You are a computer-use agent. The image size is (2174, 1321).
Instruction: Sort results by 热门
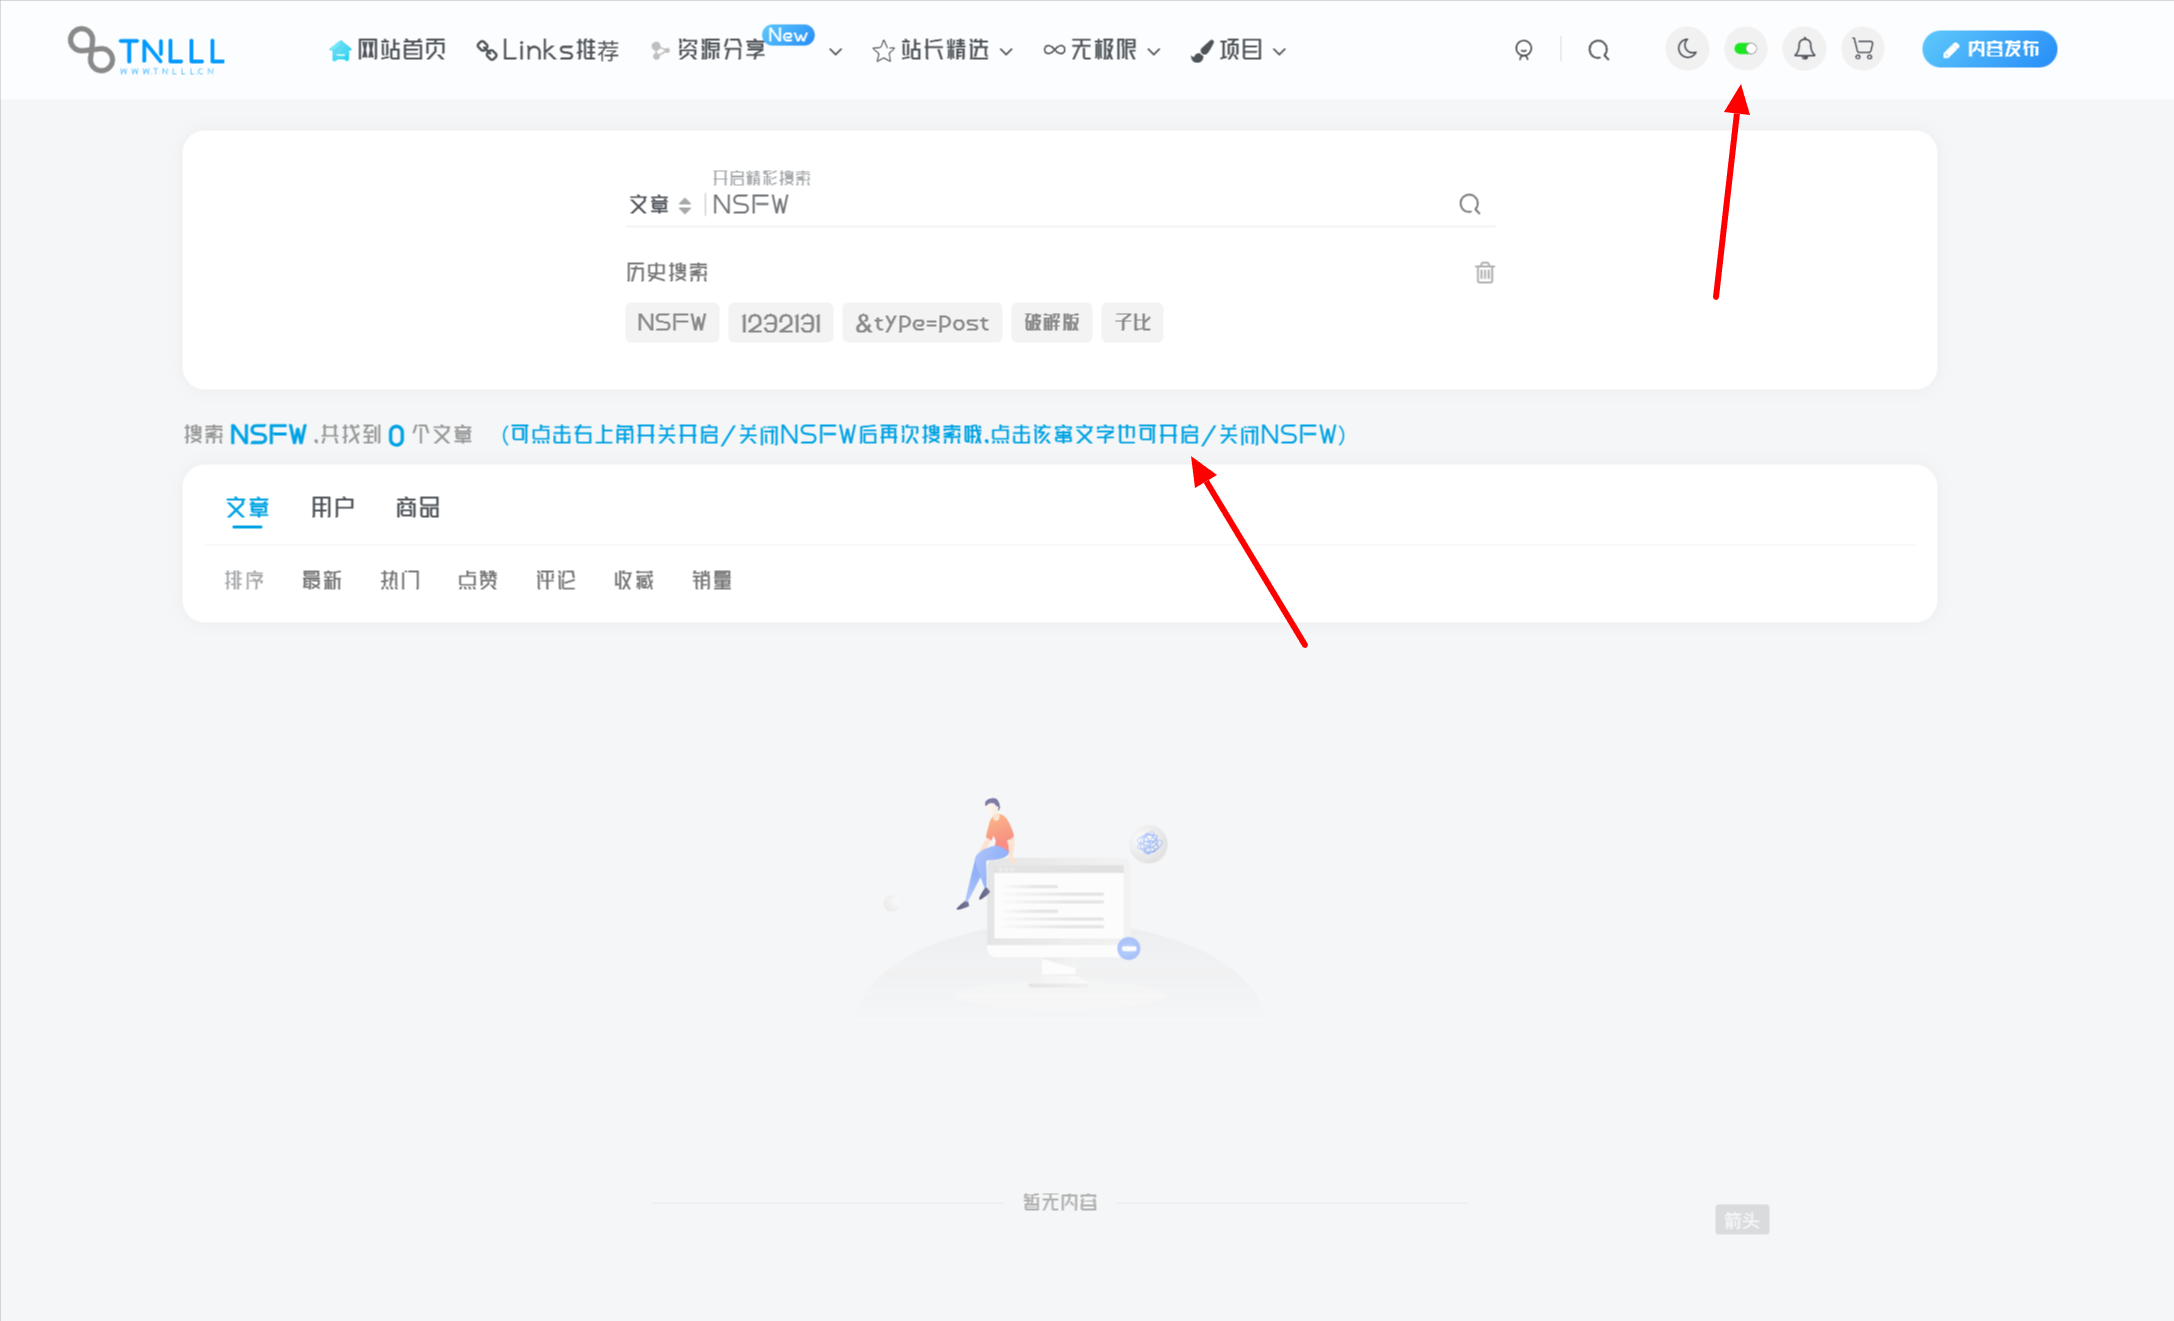tap(399, 580)
